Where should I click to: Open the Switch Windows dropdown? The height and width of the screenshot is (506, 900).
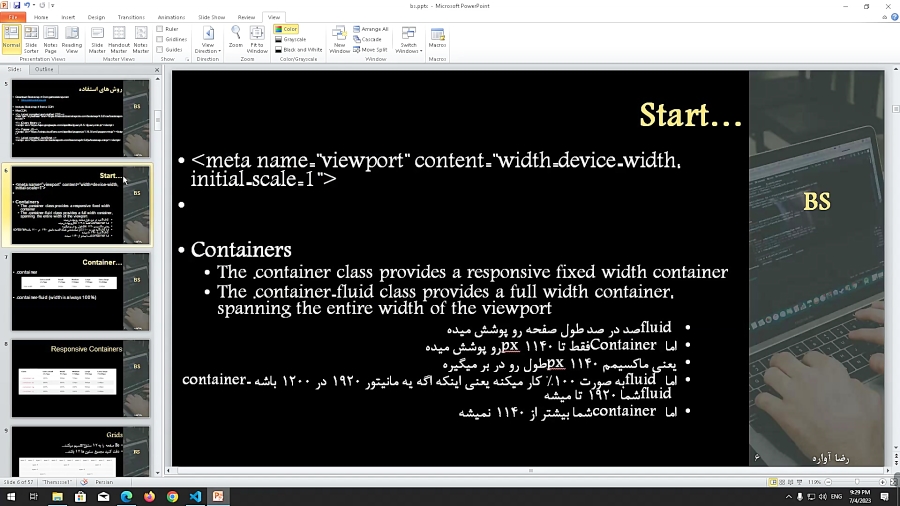coord(408,41)
